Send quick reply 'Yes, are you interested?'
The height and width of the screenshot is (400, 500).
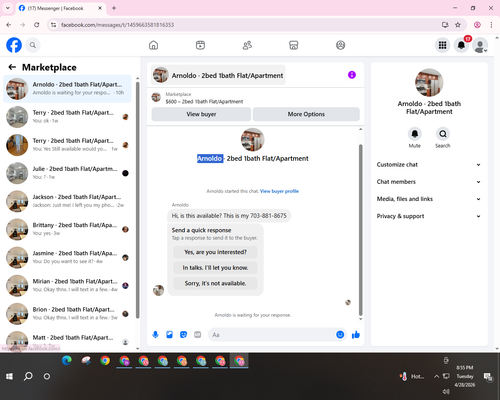click(x=215, y=252)
